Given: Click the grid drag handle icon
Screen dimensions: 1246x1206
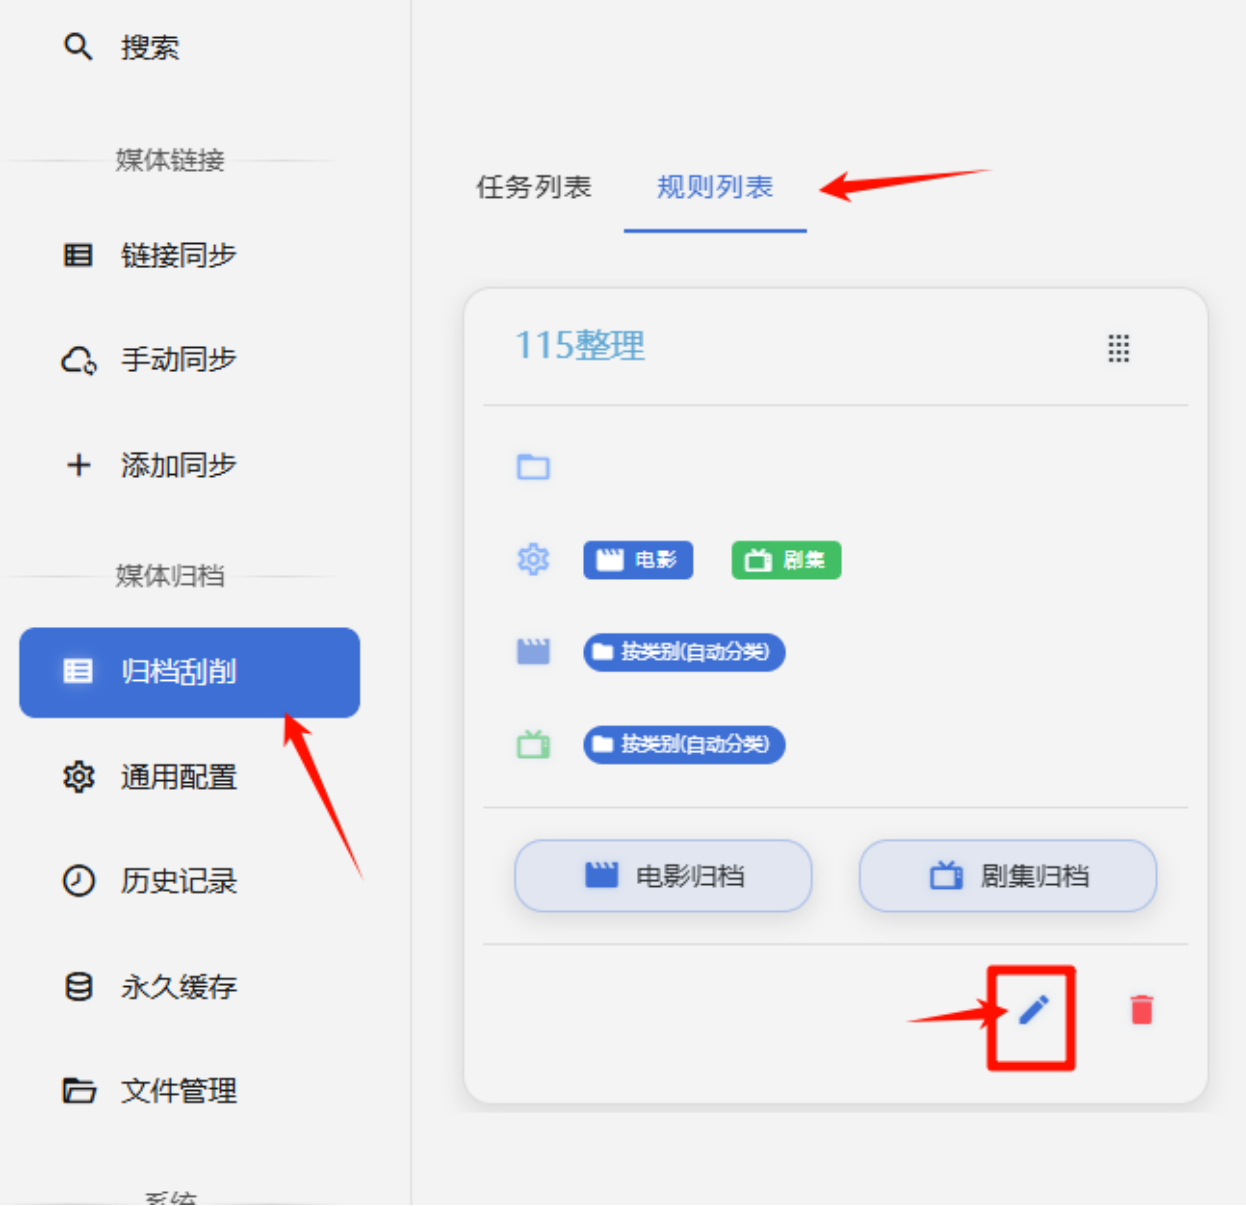Looking at the screenshot, I should point(1118,348).
